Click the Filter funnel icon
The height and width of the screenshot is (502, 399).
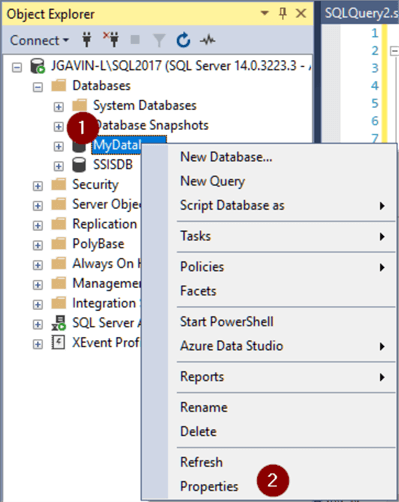coord(159,41)
